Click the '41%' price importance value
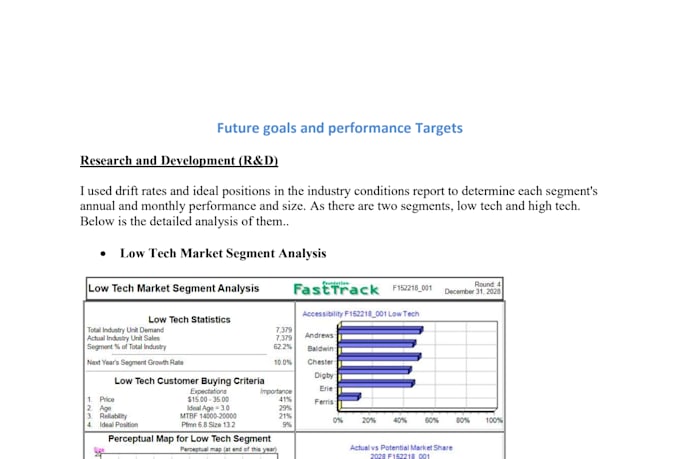The image size is (680, 459). (x=286, y=400)
